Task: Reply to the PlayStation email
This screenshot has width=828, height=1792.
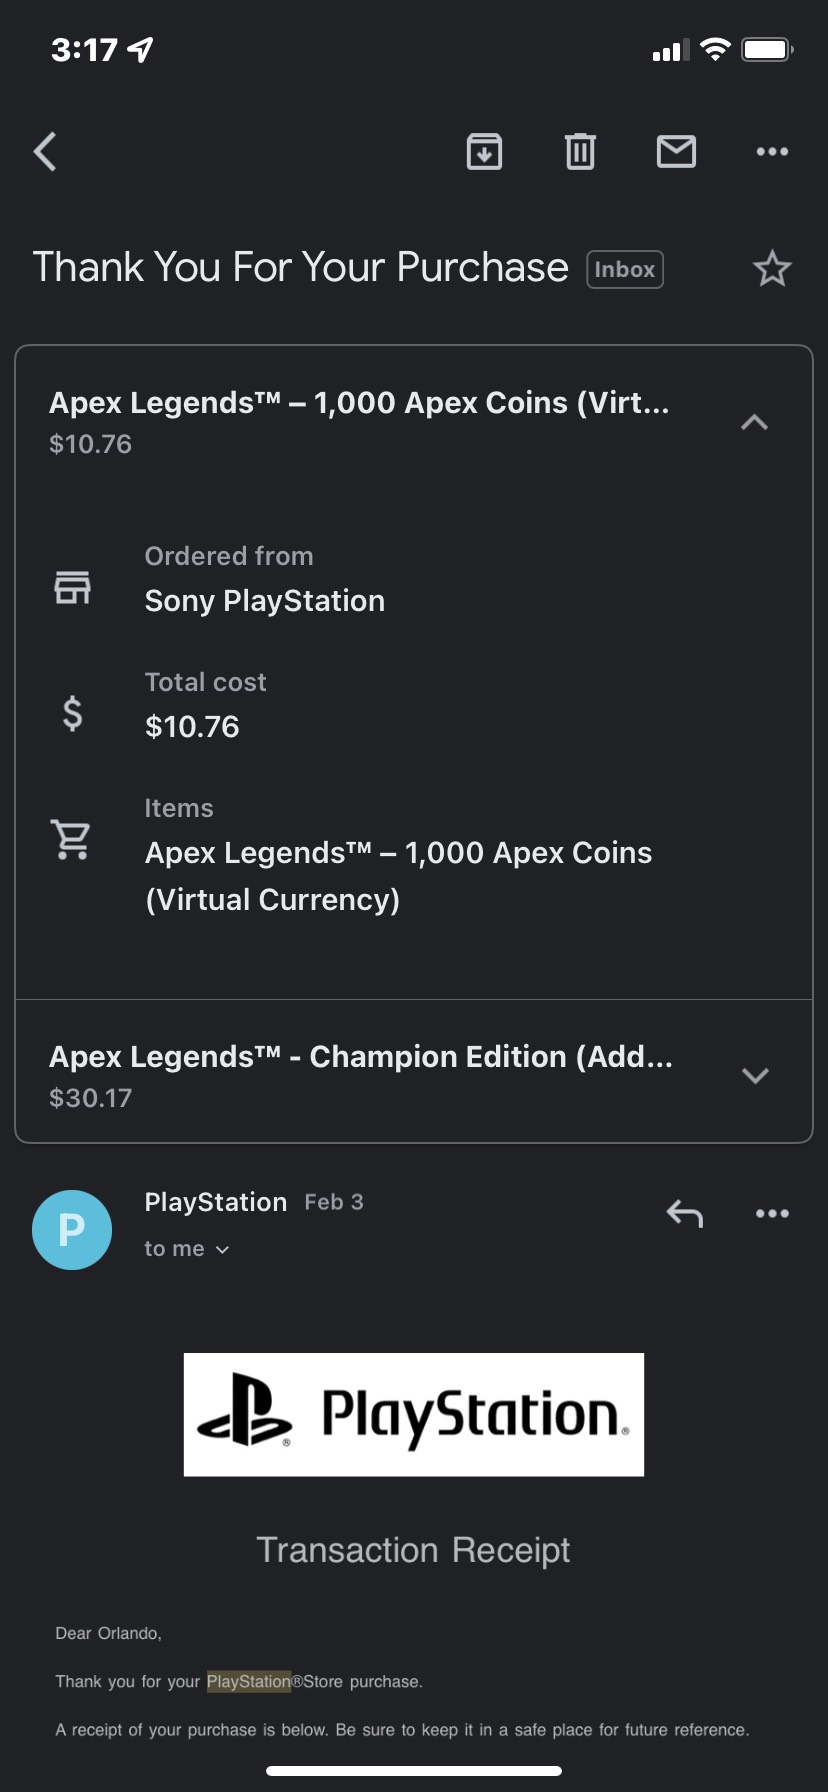Action: (x=685, y=1214)
